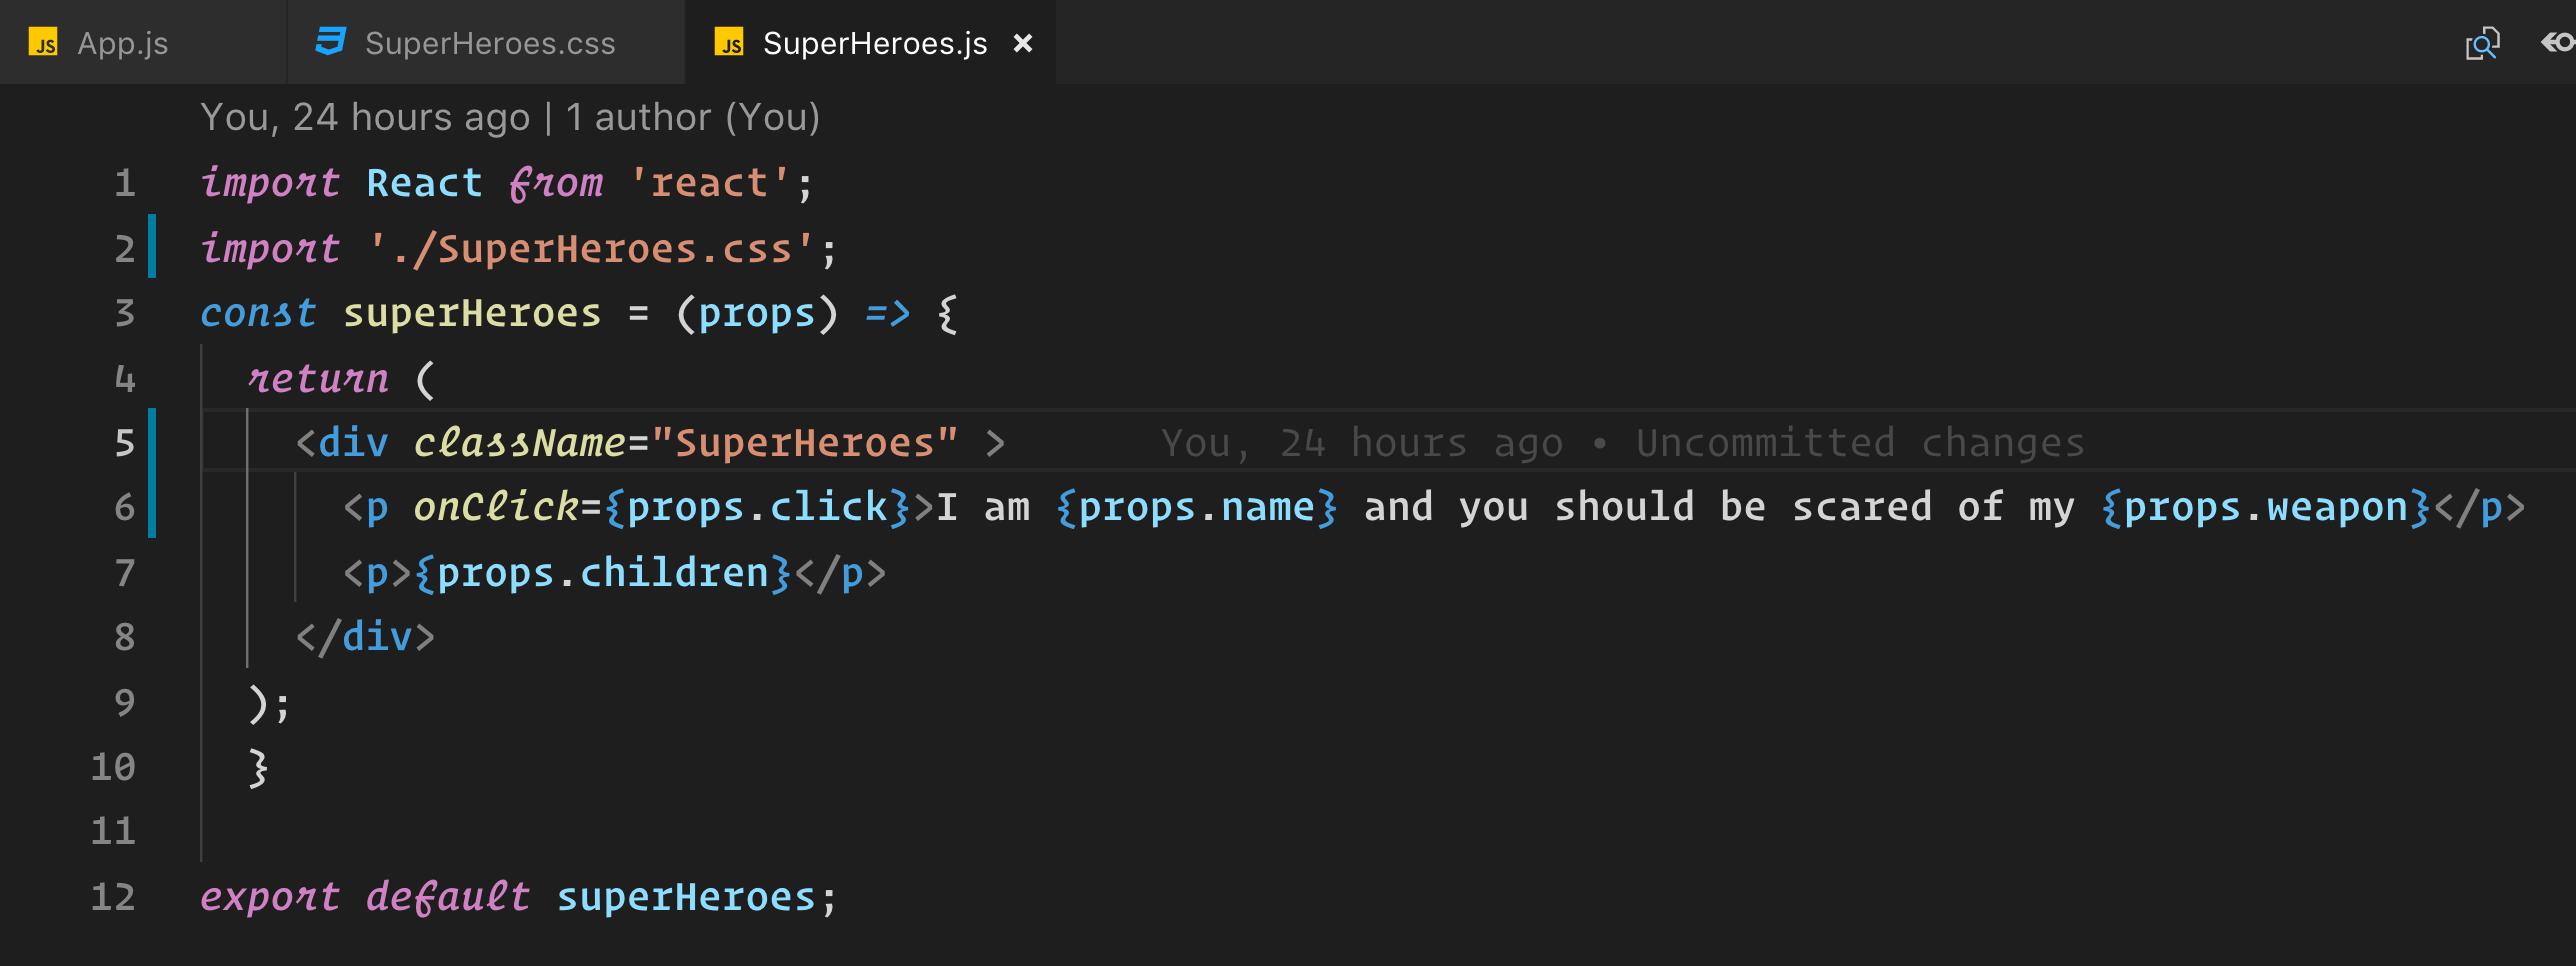Switch to the SuperHeroes.css tab
Screen dimensions: 2576x966
pyautogui.click(x=490, y=42)
